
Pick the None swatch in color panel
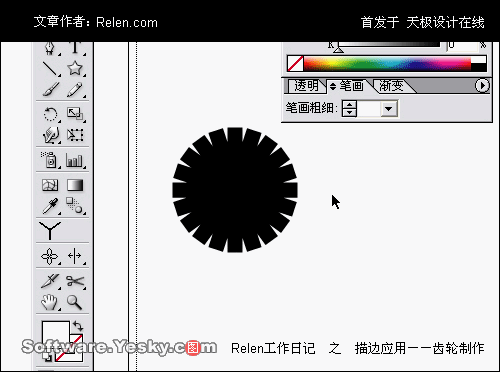click(295, 64)
